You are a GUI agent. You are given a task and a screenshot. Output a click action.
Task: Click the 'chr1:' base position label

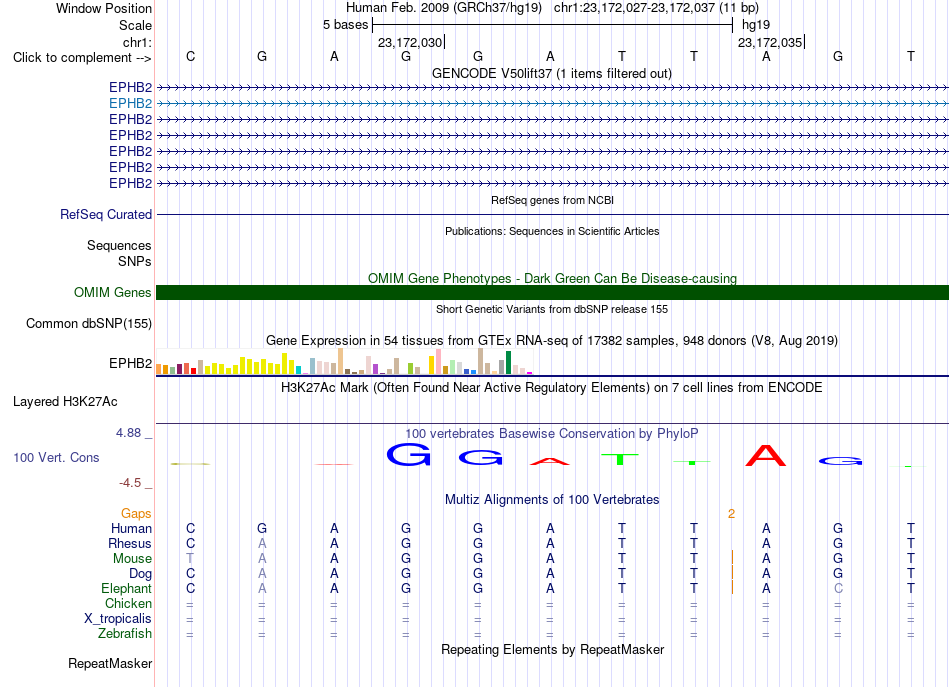pos(137,42)
